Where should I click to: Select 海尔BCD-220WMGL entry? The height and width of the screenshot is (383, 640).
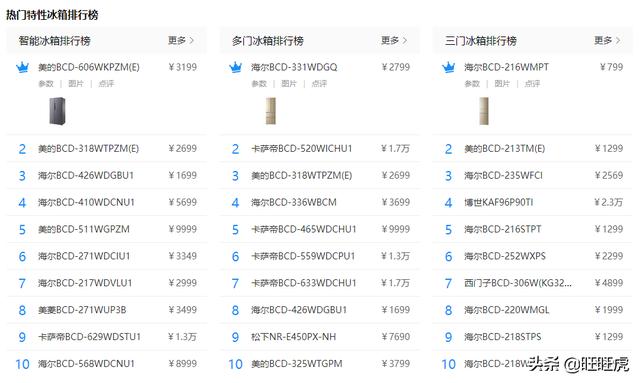(507, 310)
